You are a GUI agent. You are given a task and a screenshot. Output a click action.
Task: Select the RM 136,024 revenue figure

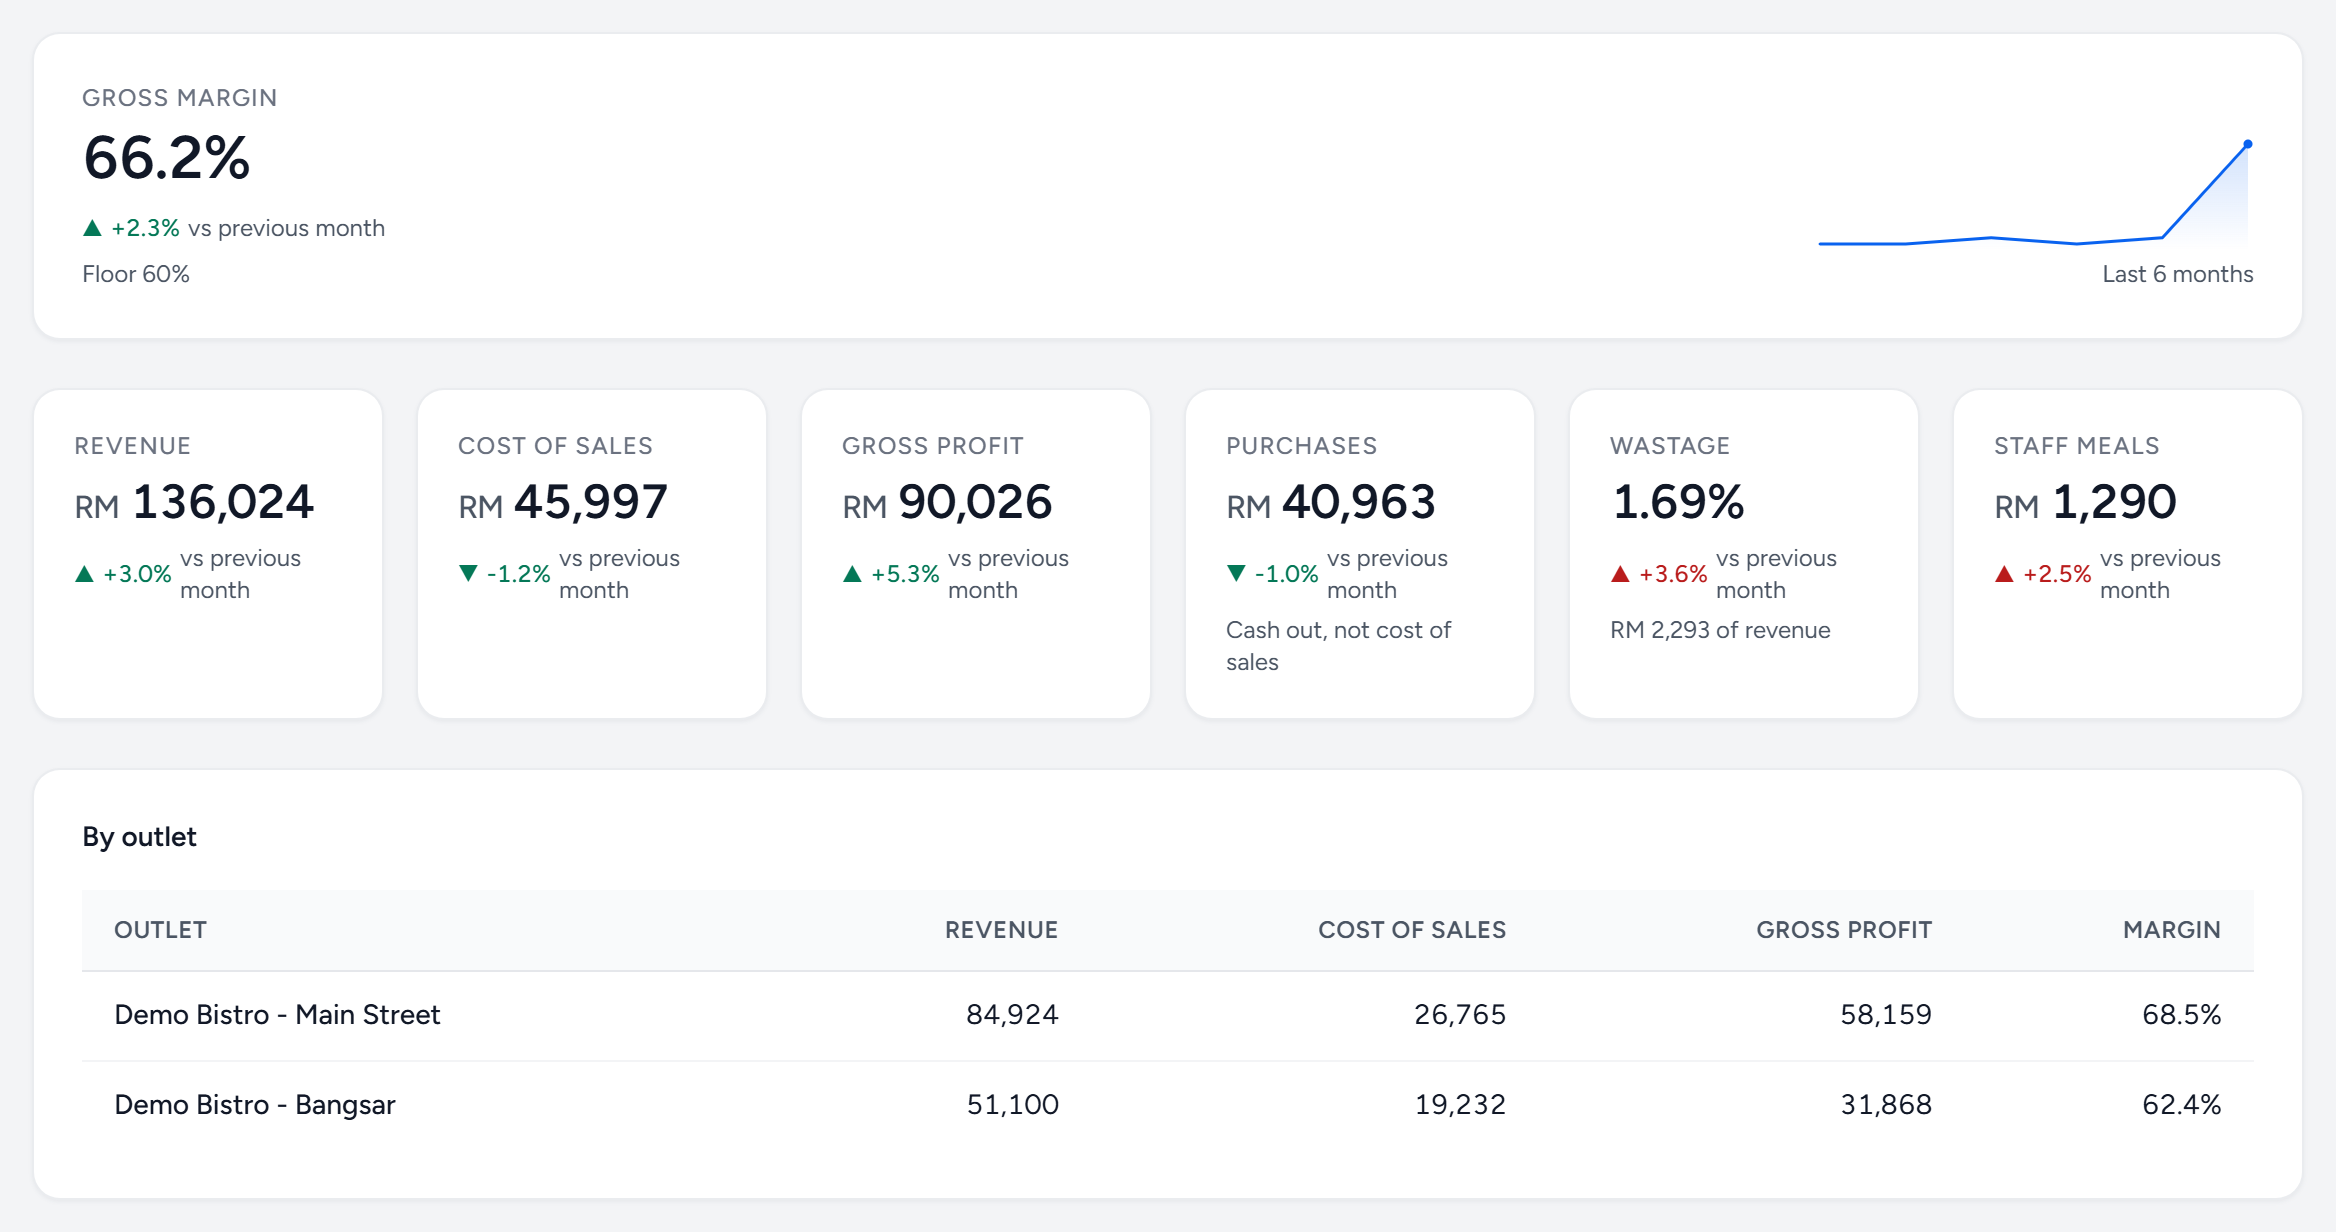click(194, 502)
